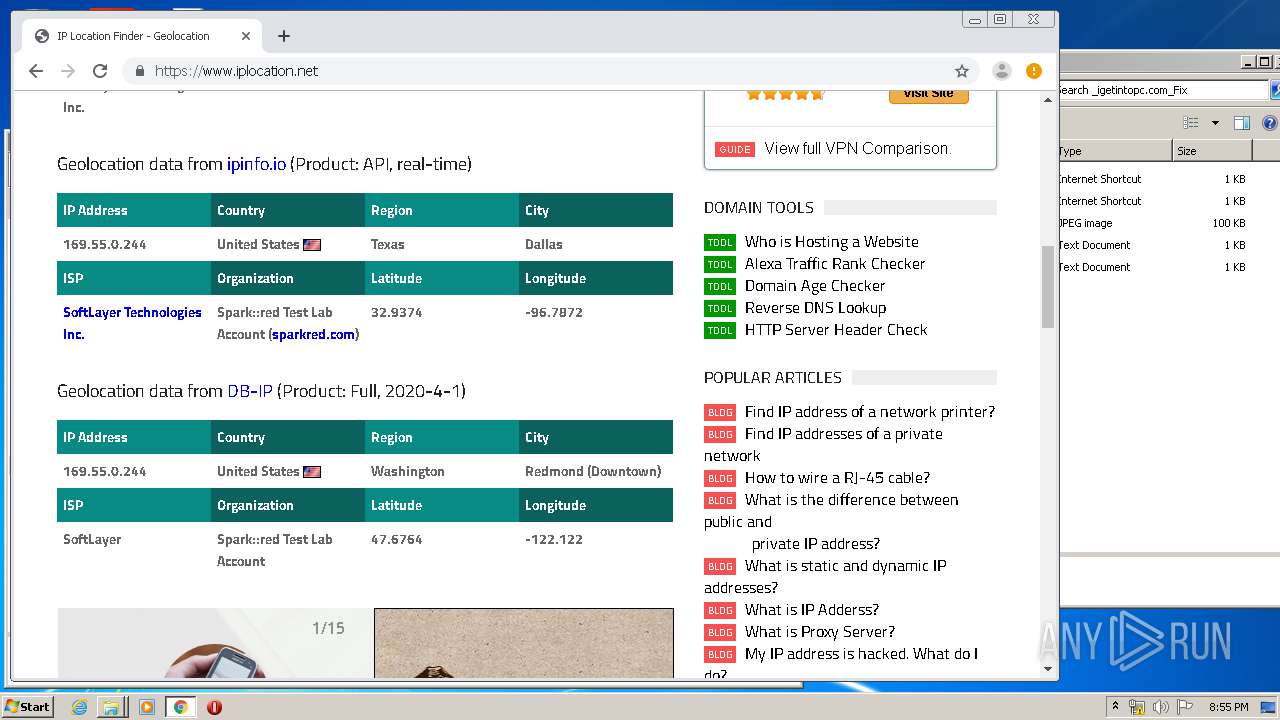The width and height of the screenshot is (1280, 720).
Task: Open the media player taskbar icon
Action: coord(147,707)
